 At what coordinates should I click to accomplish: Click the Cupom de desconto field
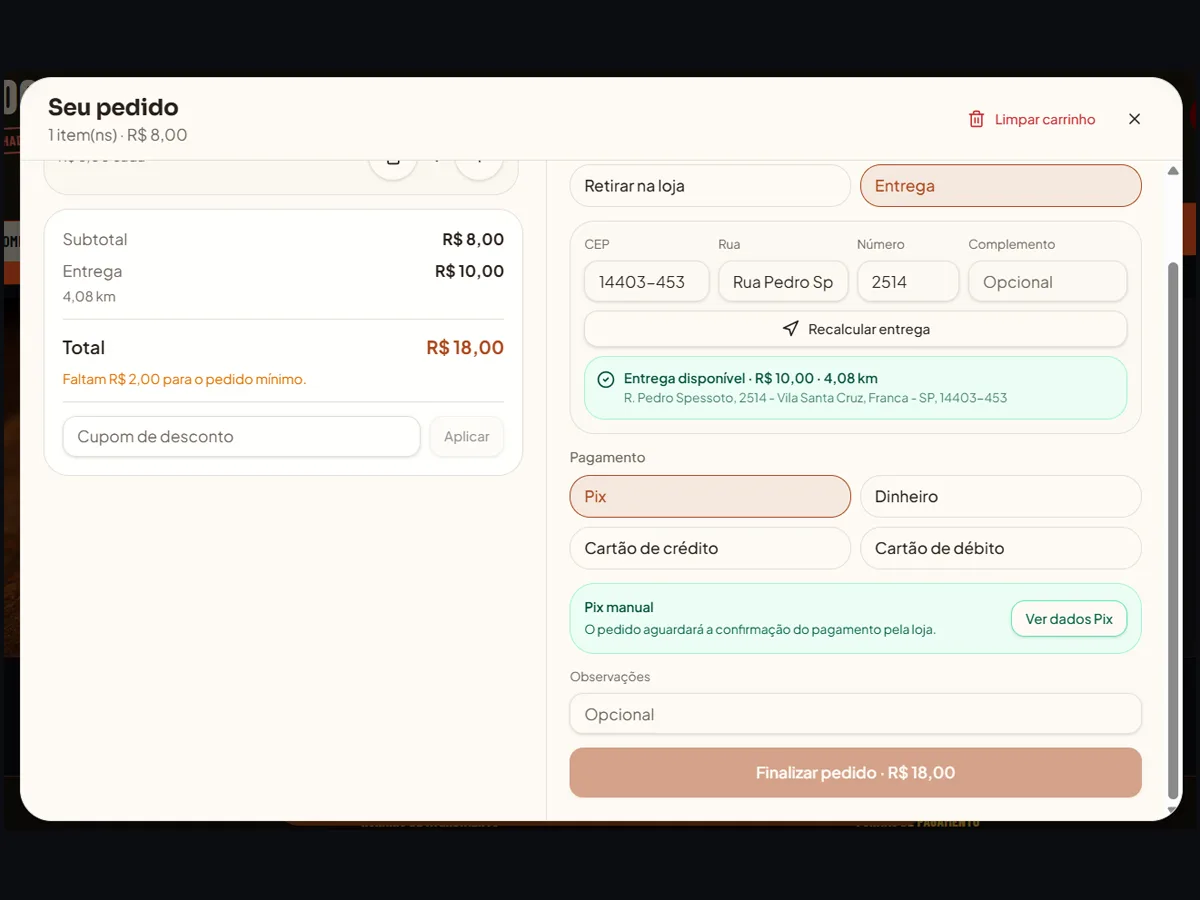point(241,437)
